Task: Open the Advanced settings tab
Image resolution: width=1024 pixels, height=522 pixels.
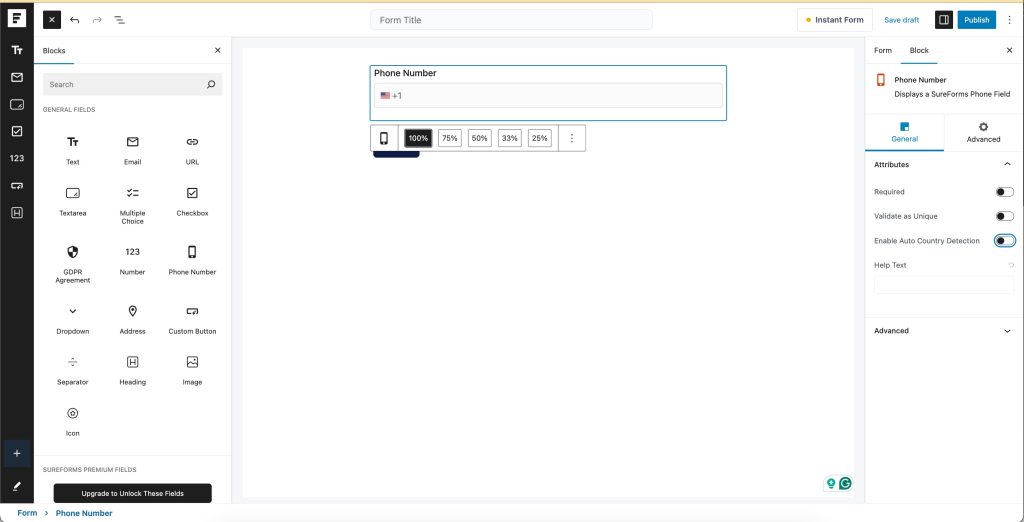Action: coord(983,132)
